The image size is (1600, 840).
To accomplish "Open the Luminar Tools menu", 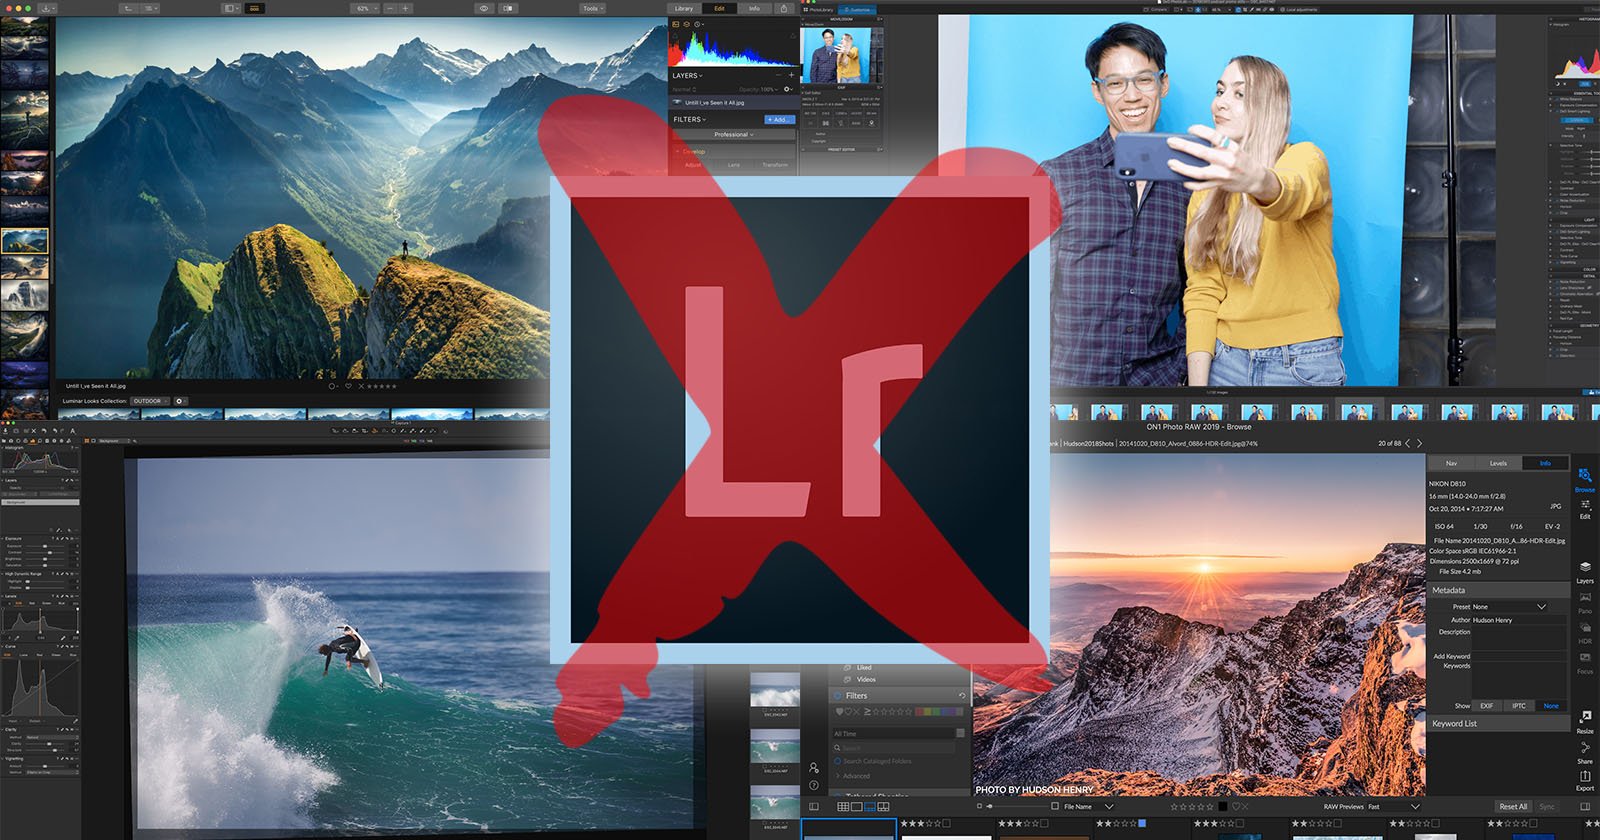I will tap(593, 8).
